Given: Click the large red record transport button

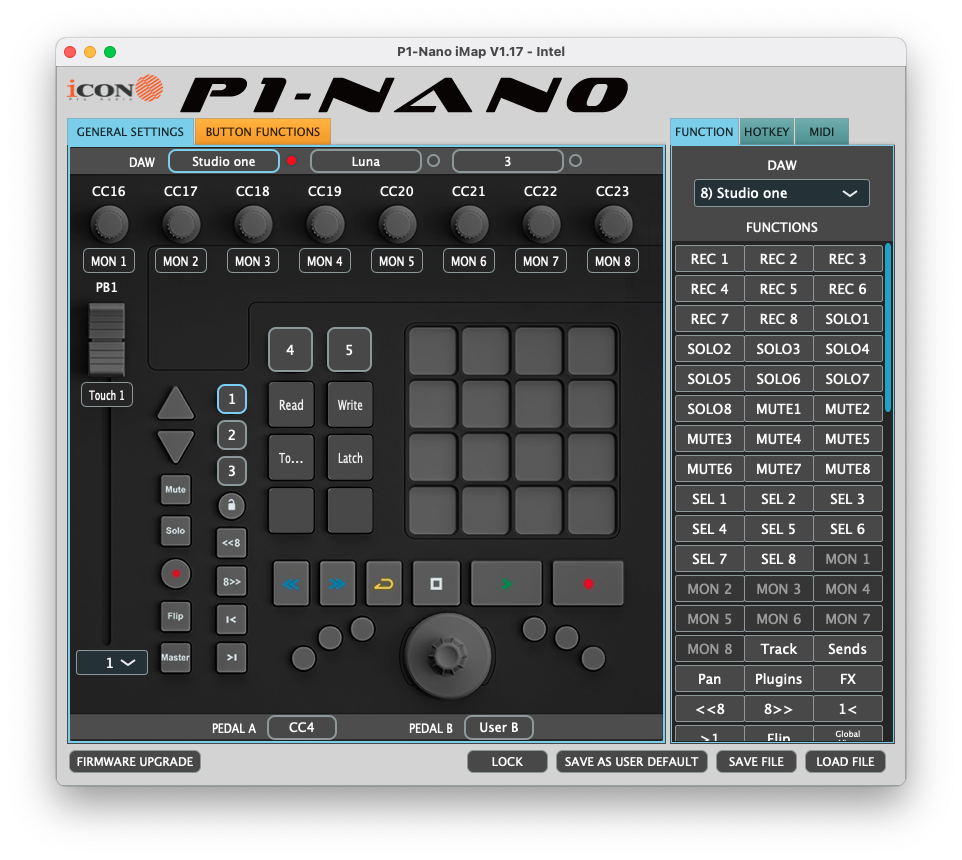Looking at the screenshot, I should coord(588,583).
